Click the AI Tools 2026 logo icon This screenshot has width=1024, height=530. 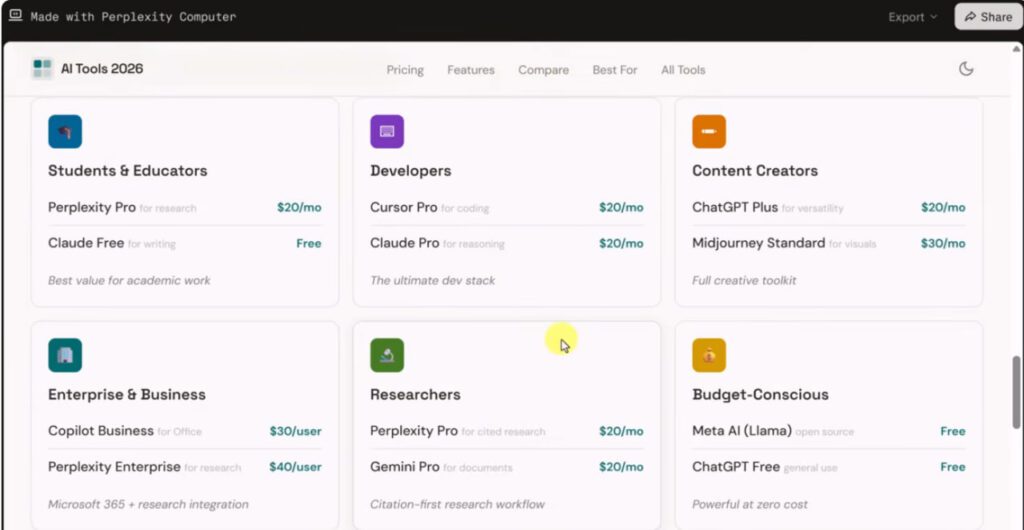pos(42,69)
